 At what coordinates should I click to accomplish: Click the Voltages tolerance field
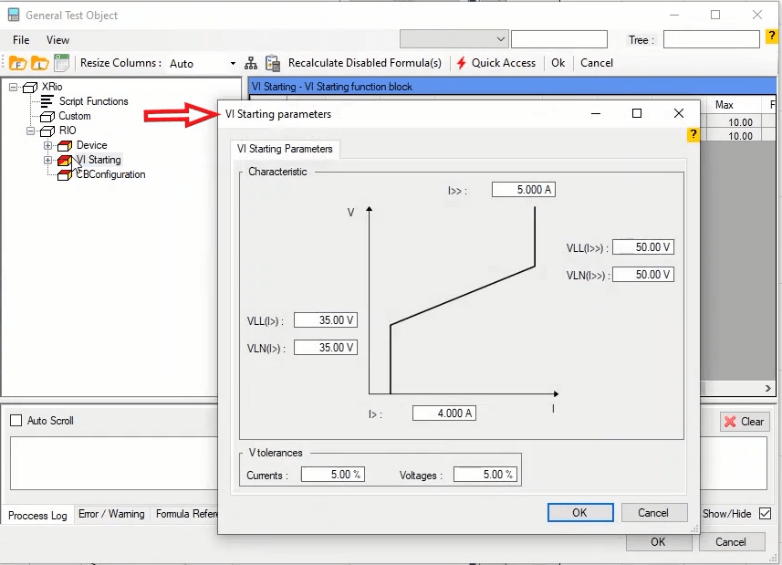484,475
